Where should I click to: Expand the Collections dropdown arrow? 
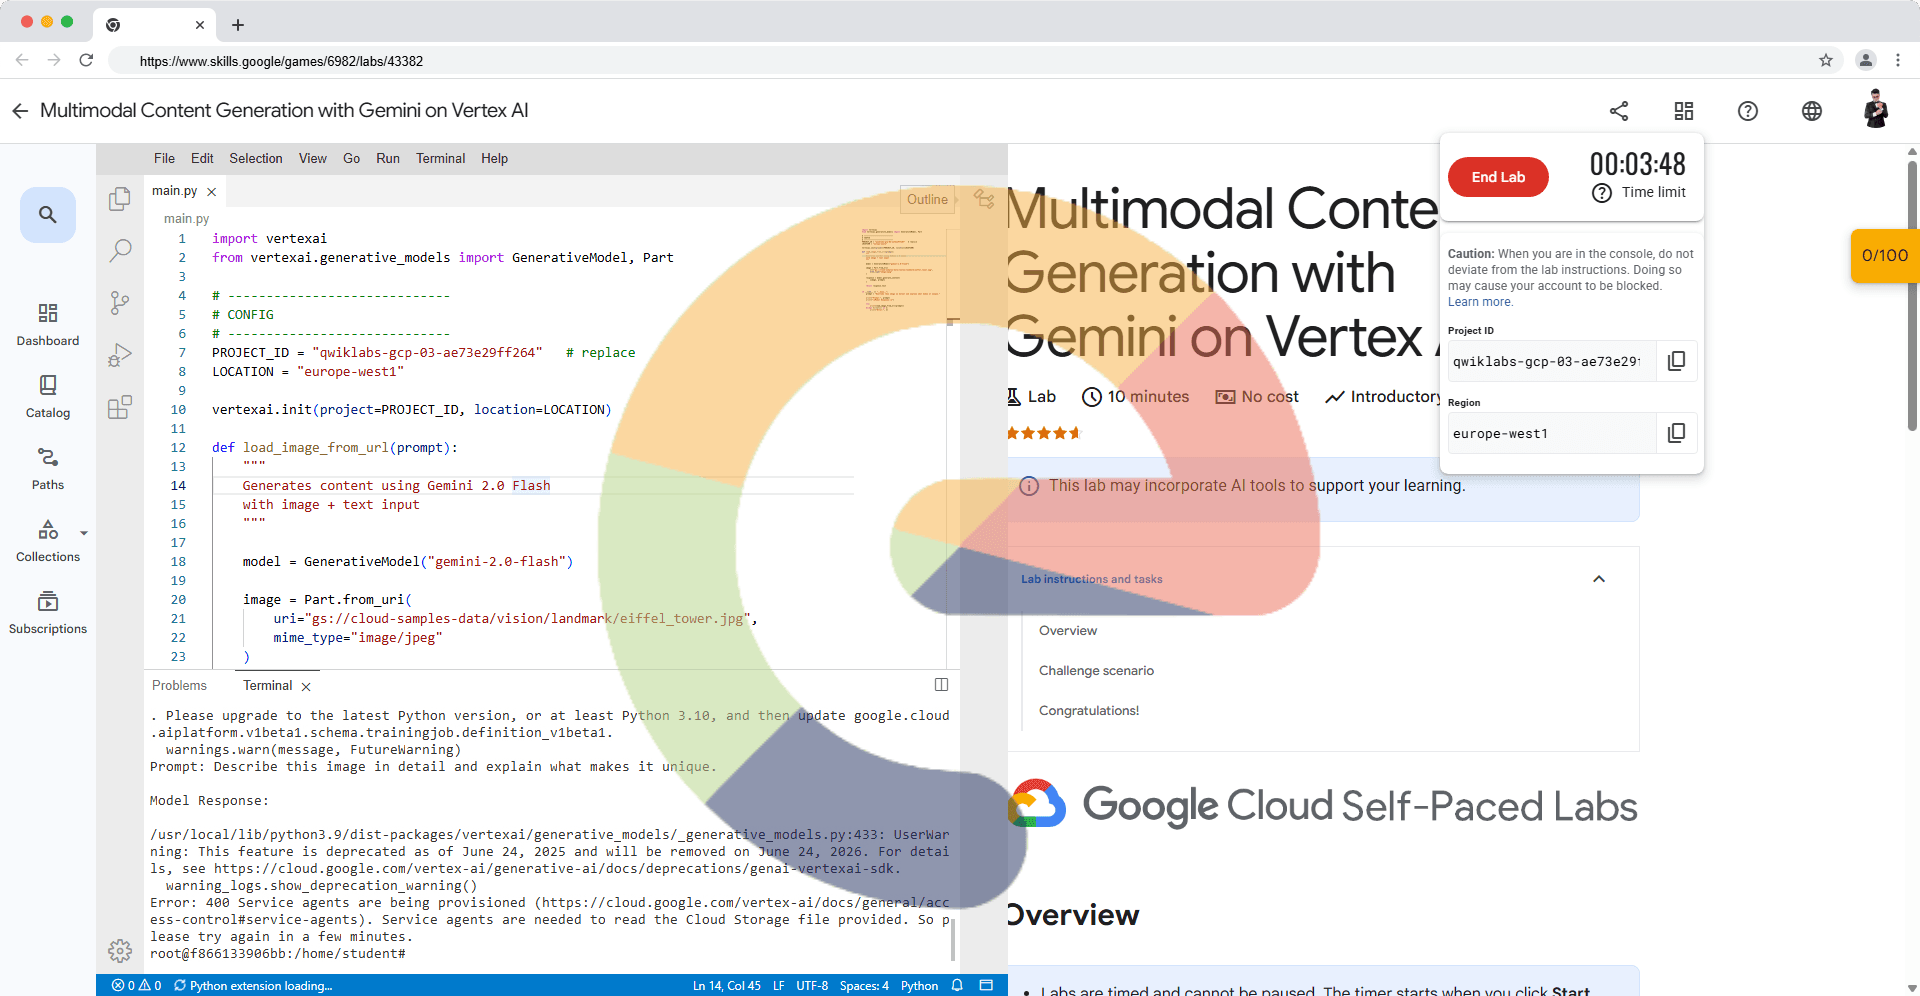tap(84, 533)
